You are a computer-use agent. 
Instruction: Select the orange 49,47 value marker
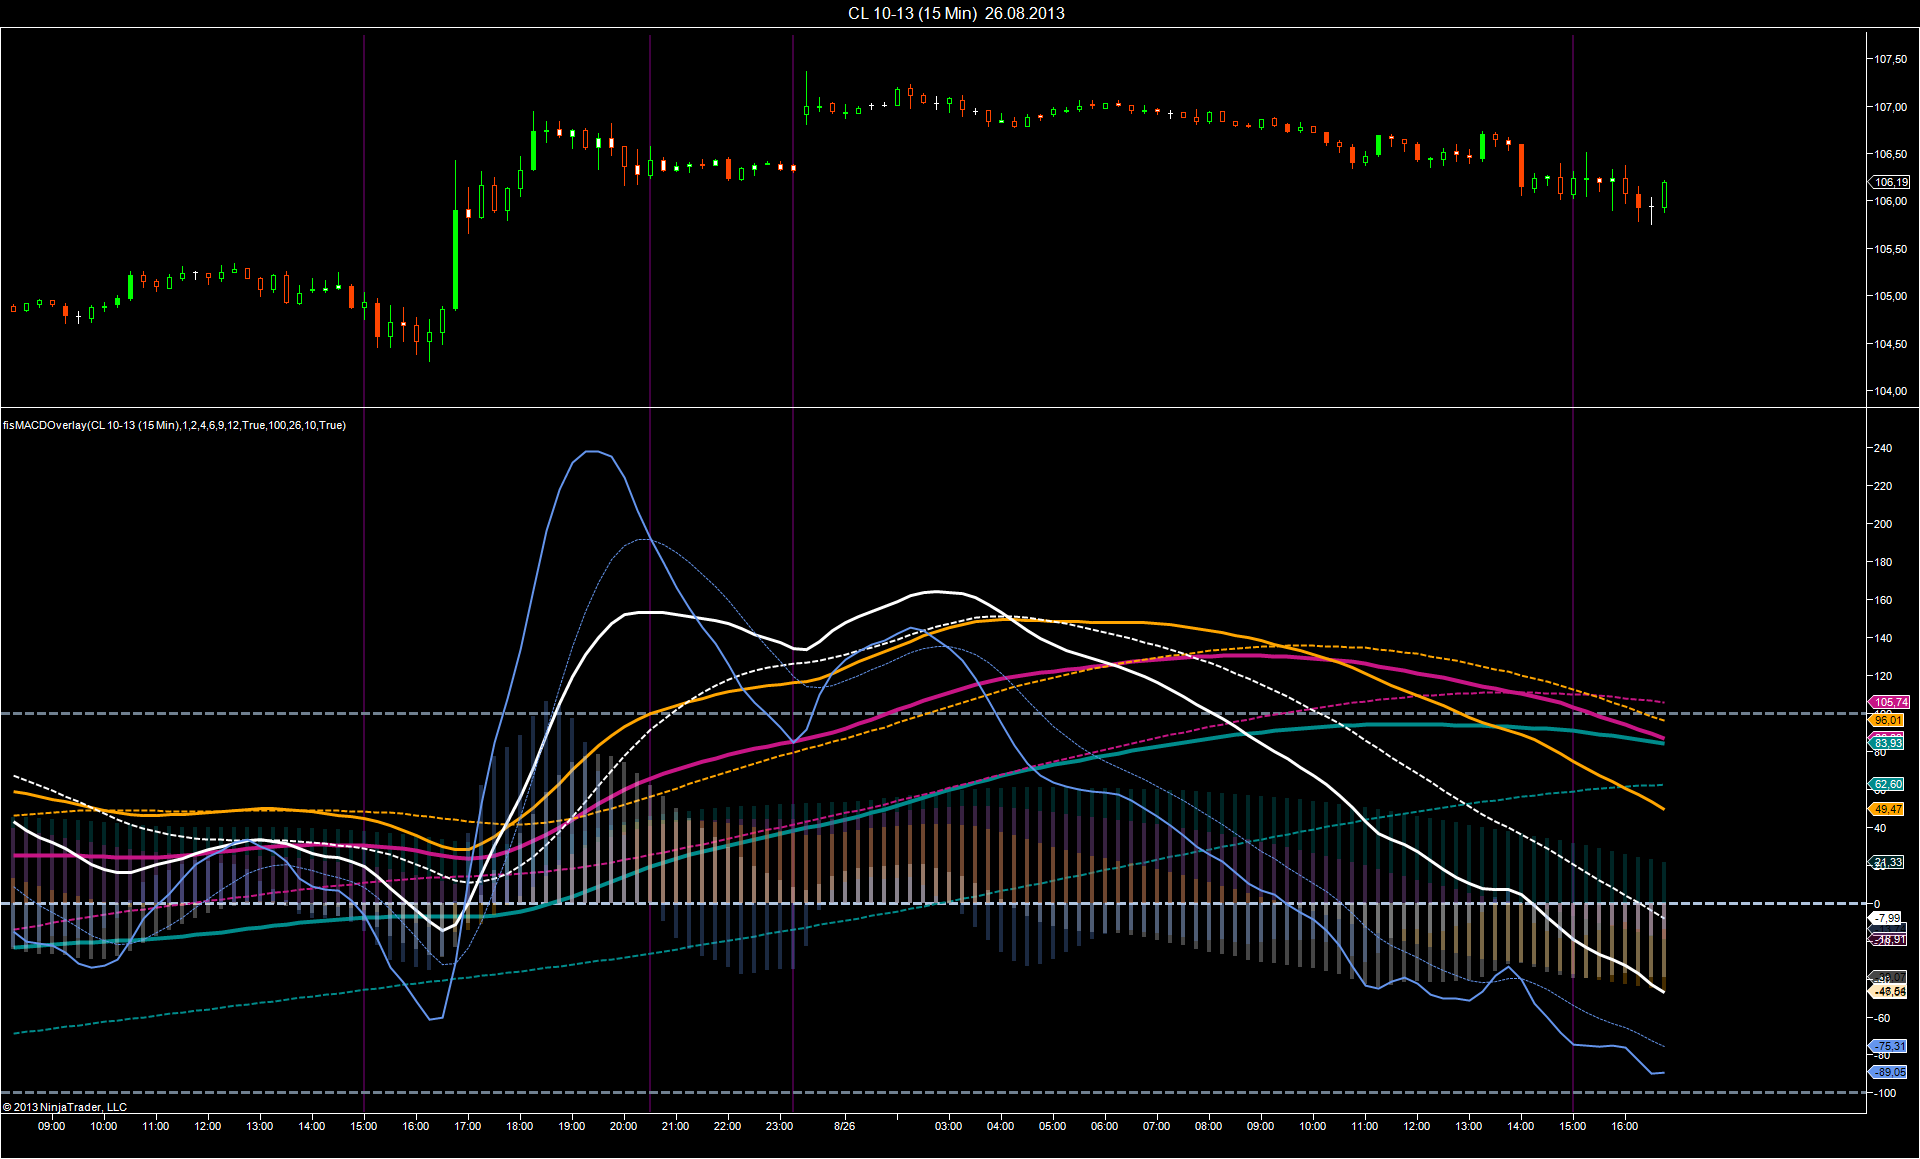tap(1887, 809)
